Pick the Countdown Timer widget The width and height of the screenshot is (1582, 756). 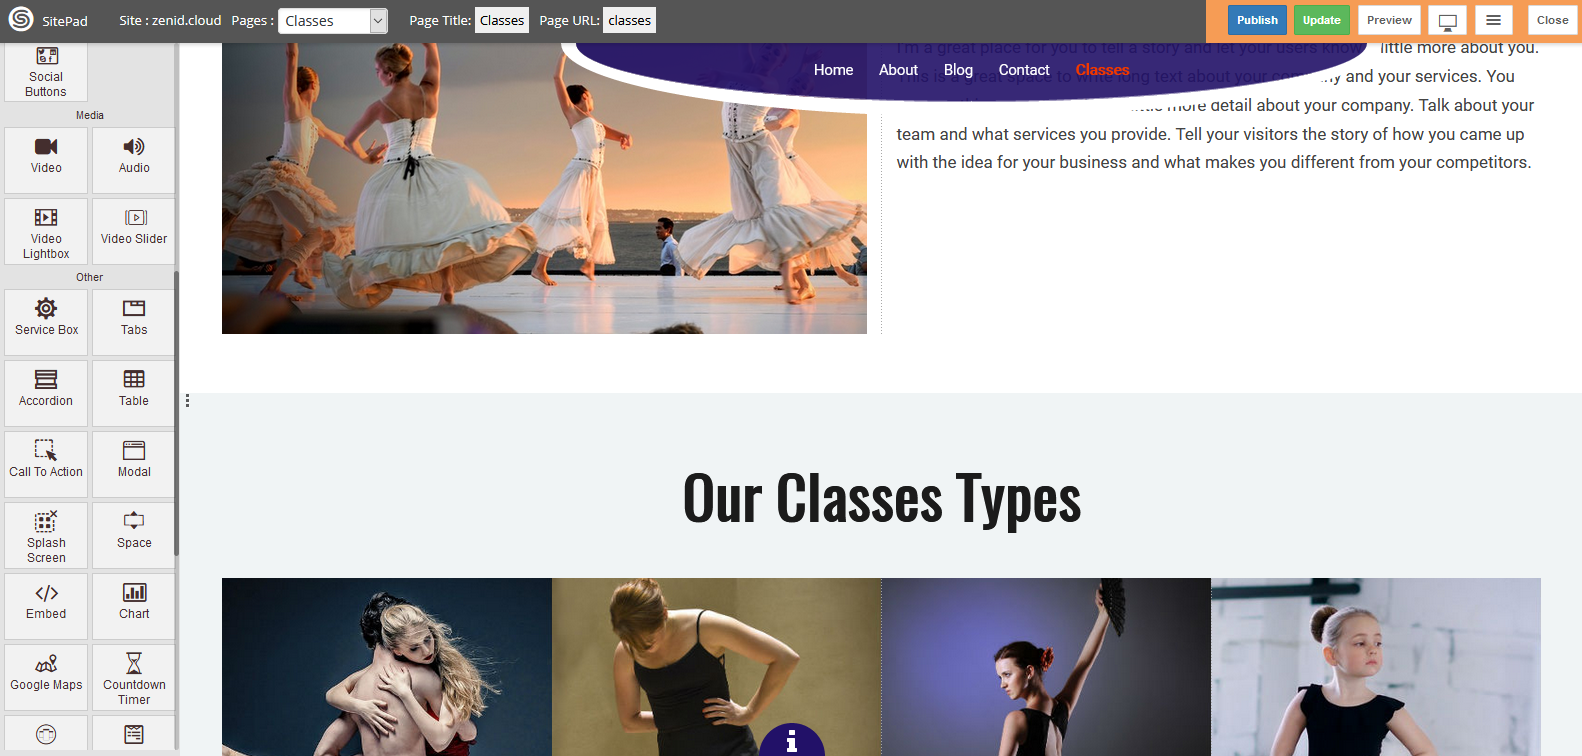pyautogui.click(x=134, y=677)
